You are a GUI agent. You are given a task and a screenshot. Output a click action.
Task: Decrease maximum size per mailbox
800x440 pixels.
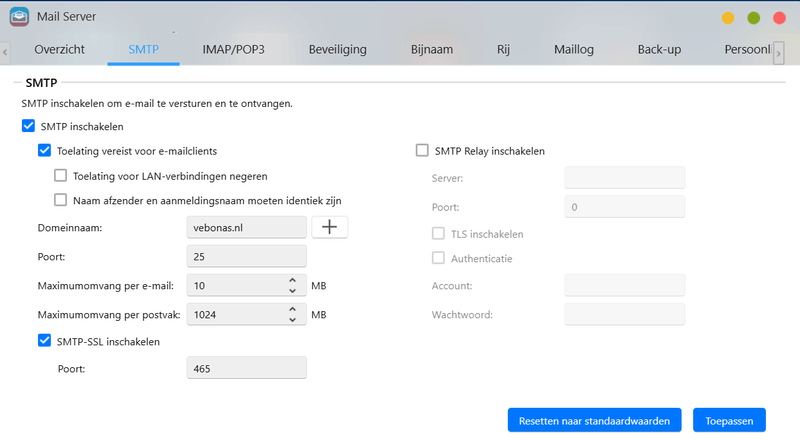(x=292, y=319)
